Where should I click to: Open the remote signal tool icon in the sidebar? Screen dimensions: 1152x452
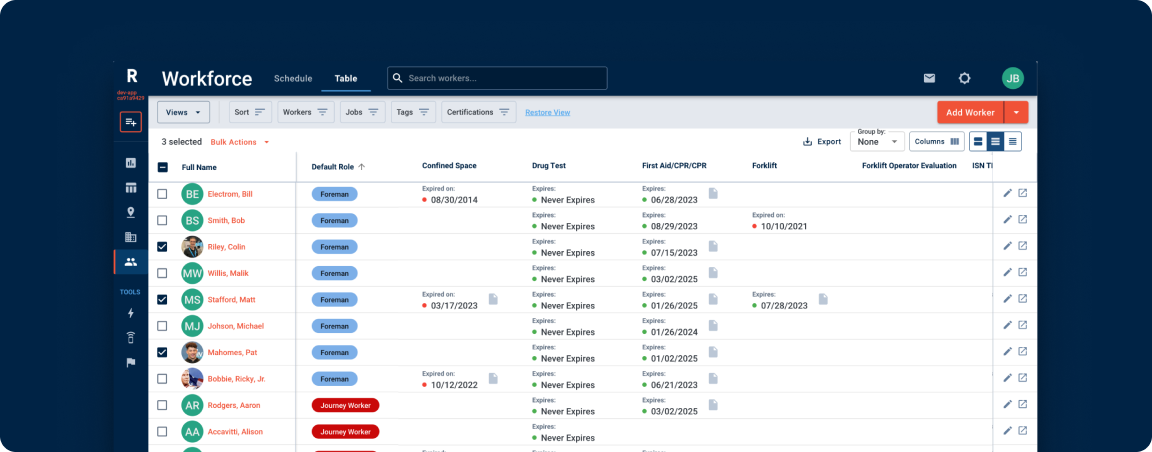pos(131,337)
